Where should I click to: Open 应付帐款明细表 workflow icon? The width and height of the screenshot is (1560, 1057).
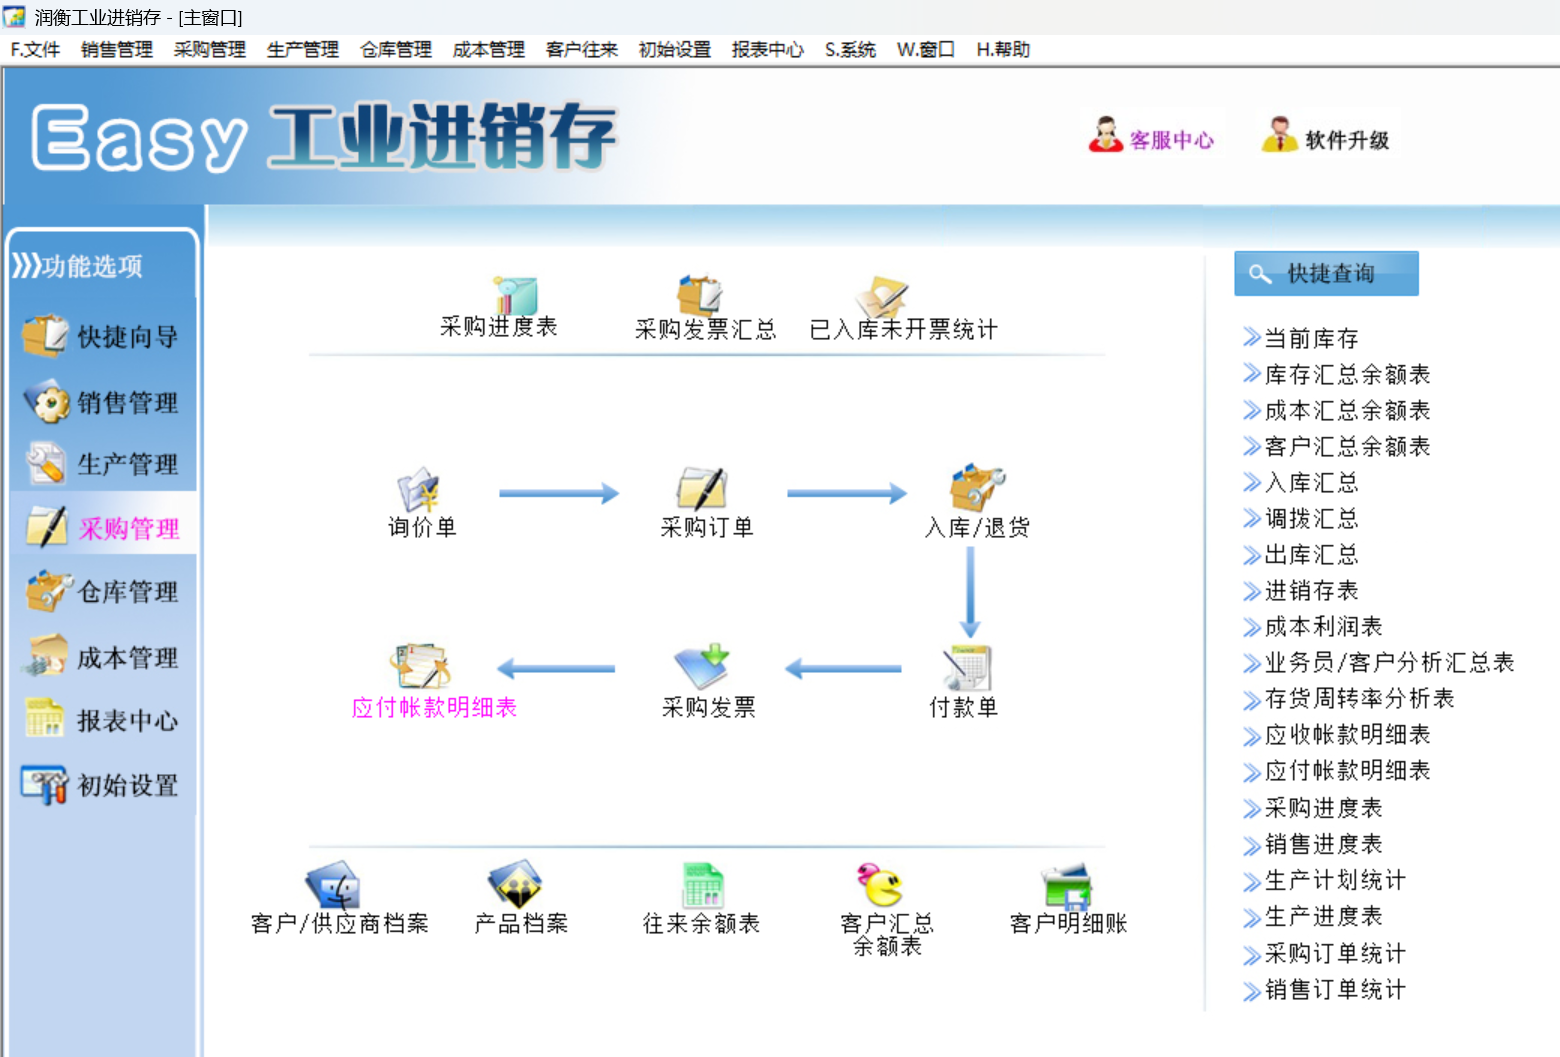click(420, 667)
